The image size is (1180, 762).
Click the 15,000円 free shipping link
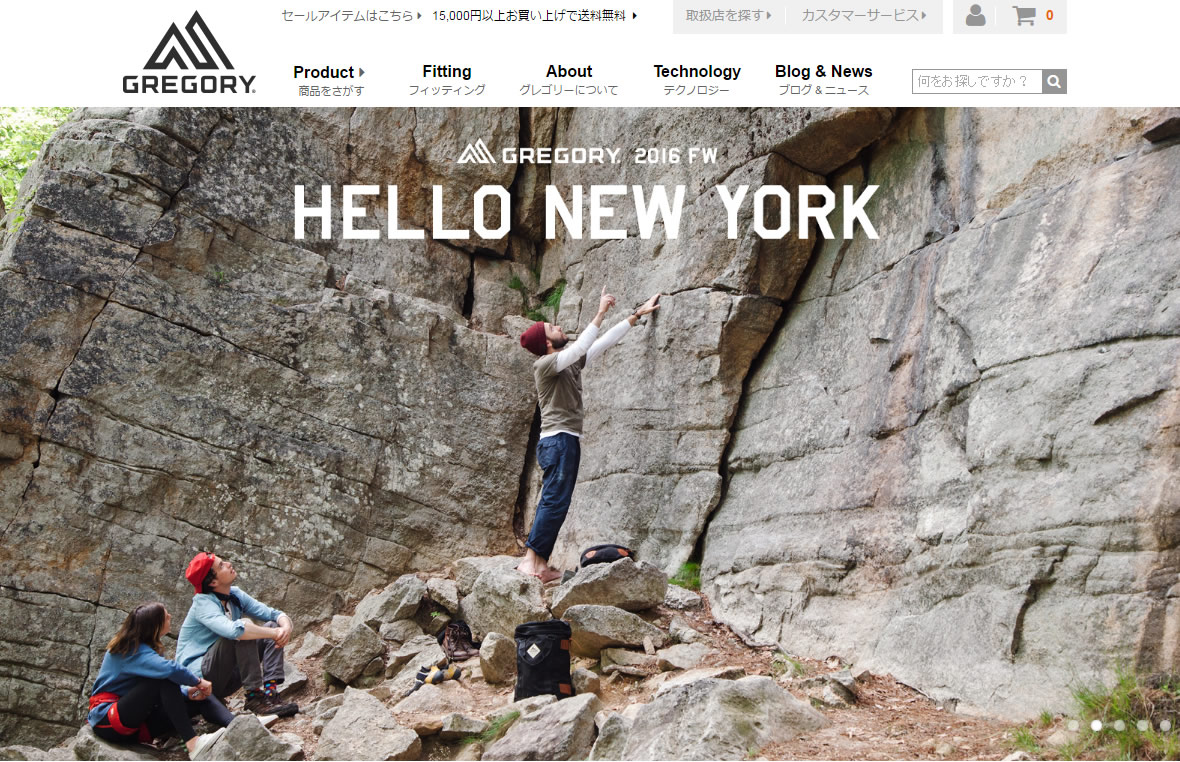[534, 16]
